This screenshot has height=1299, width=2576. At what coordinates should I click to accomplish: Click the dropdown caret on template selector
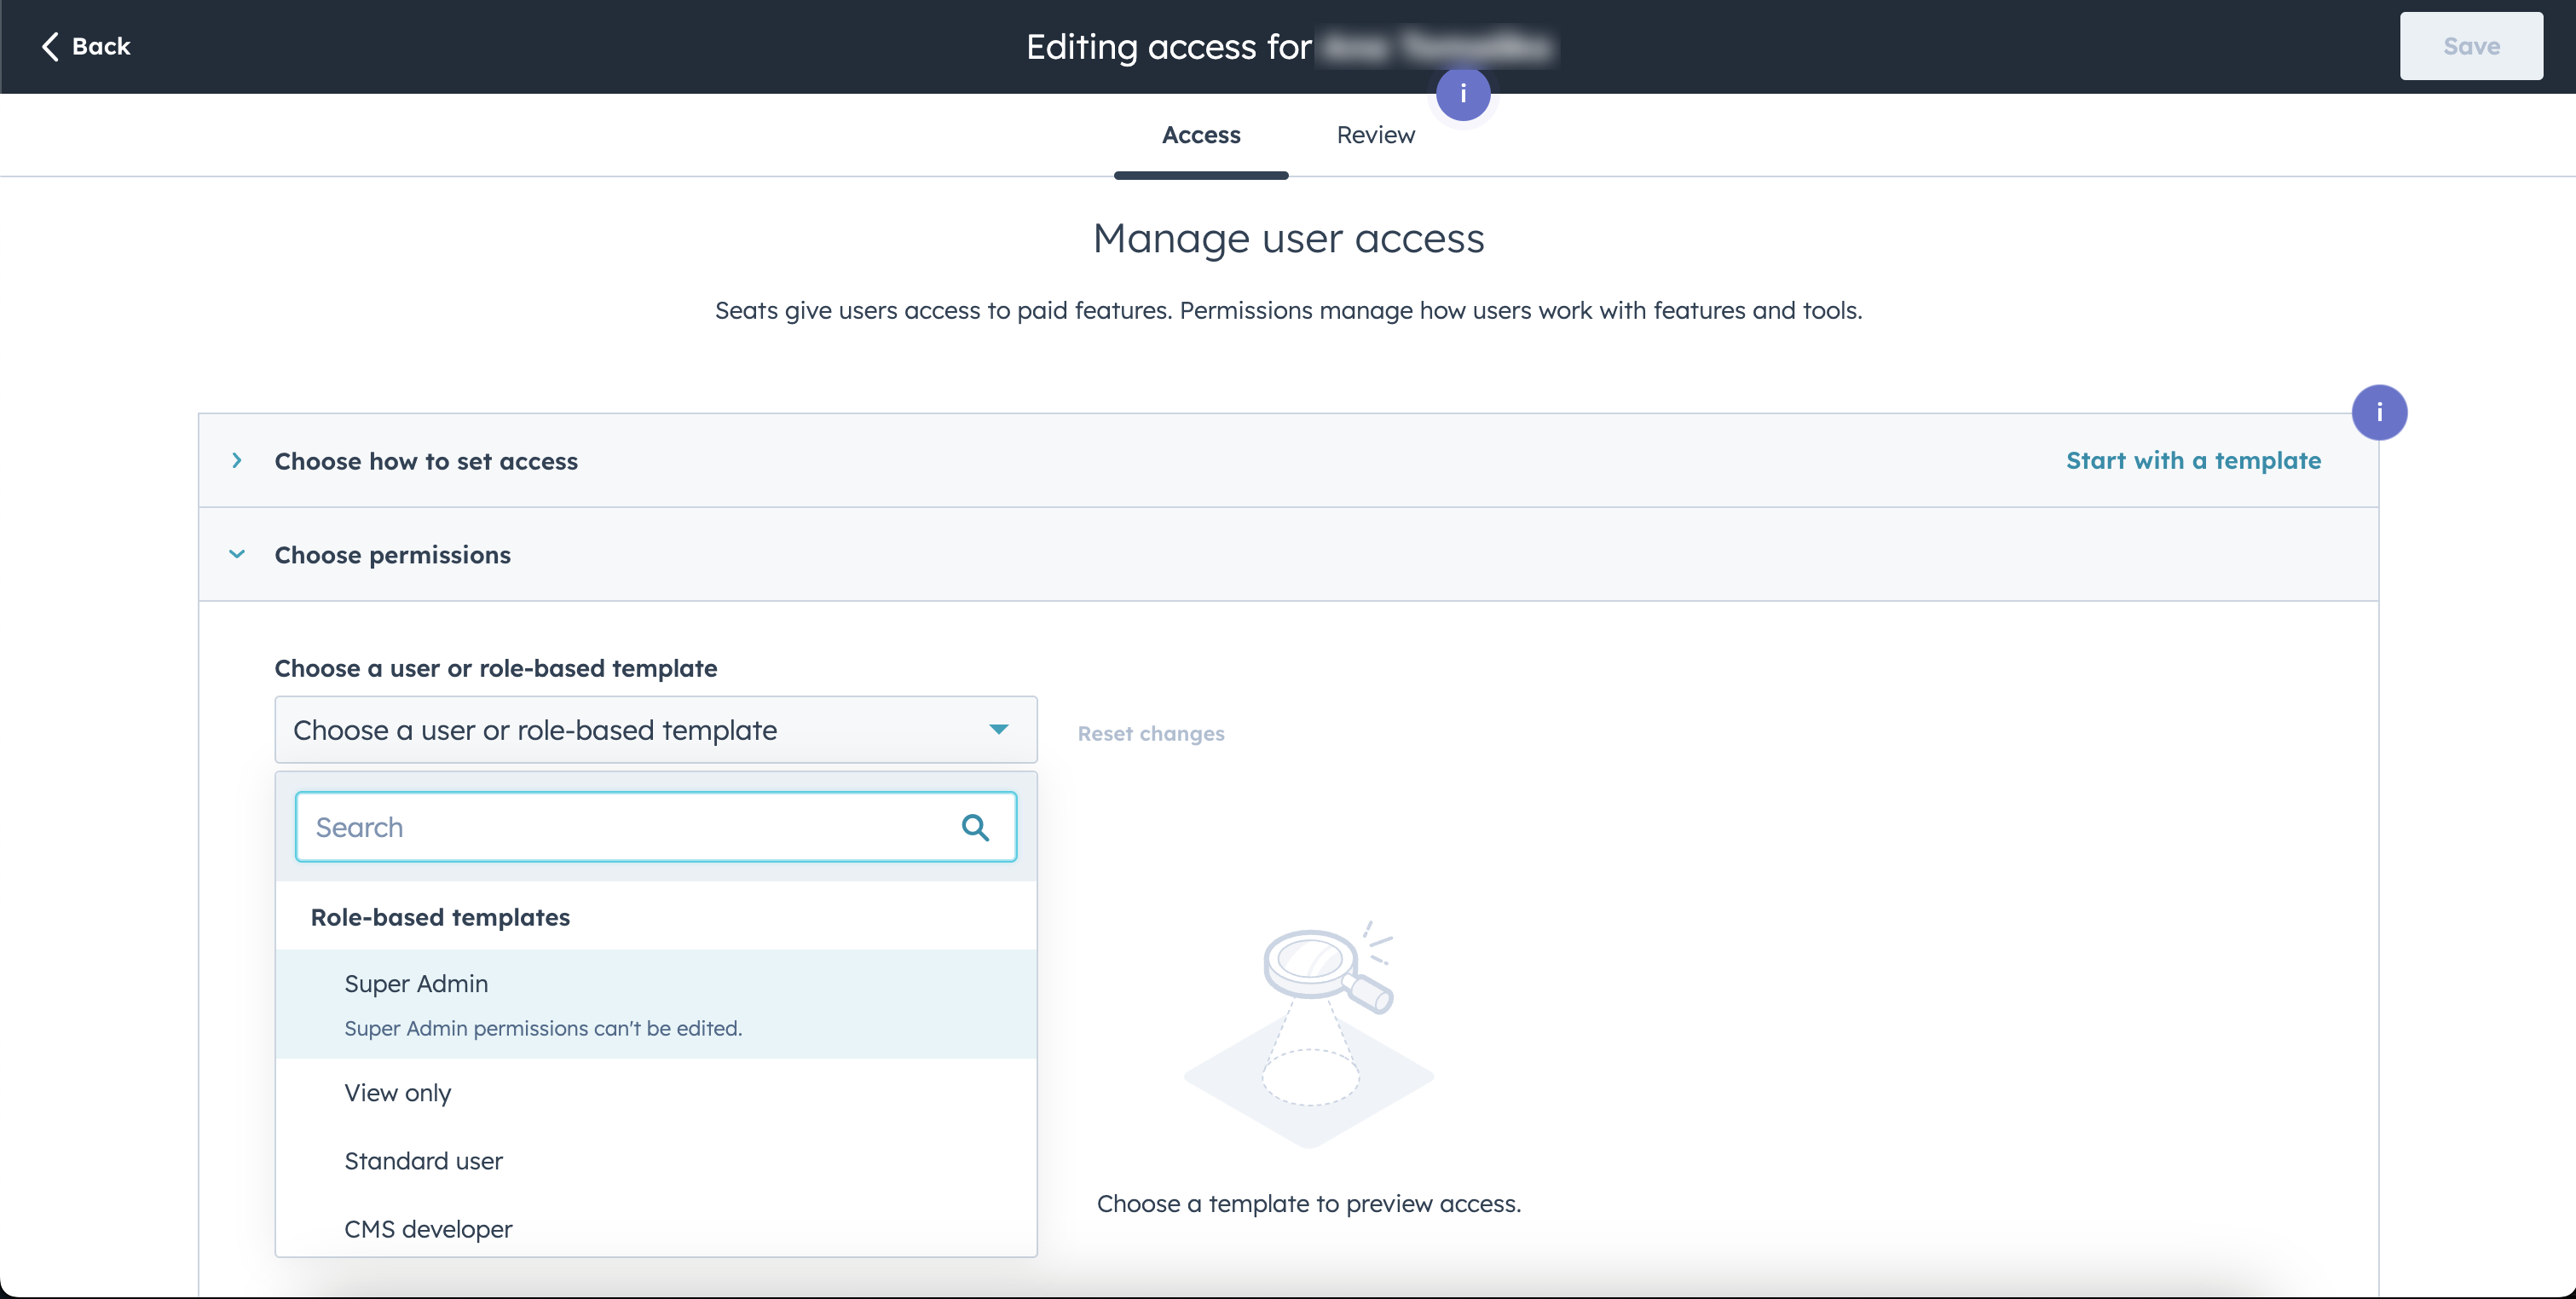998,730
